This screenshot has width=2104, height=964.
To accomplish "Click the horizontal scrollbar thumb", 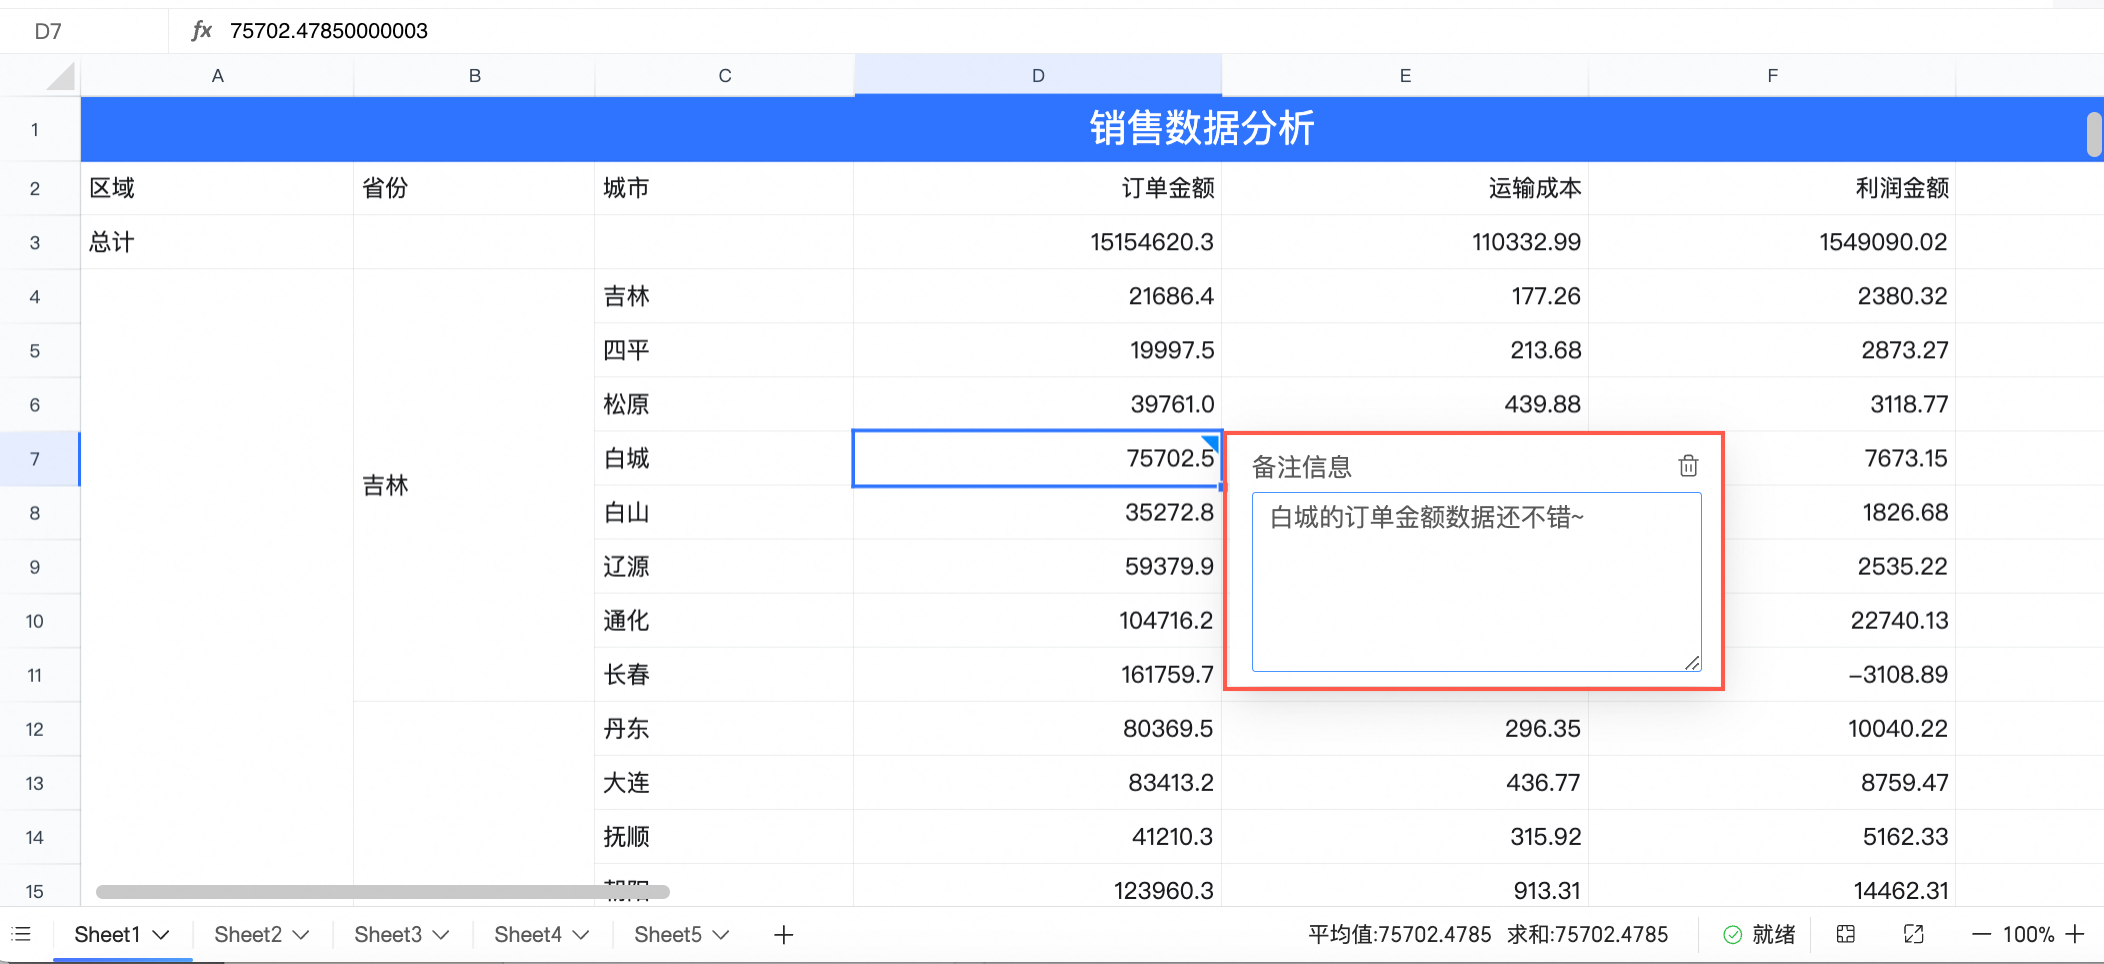I will 382,891.
